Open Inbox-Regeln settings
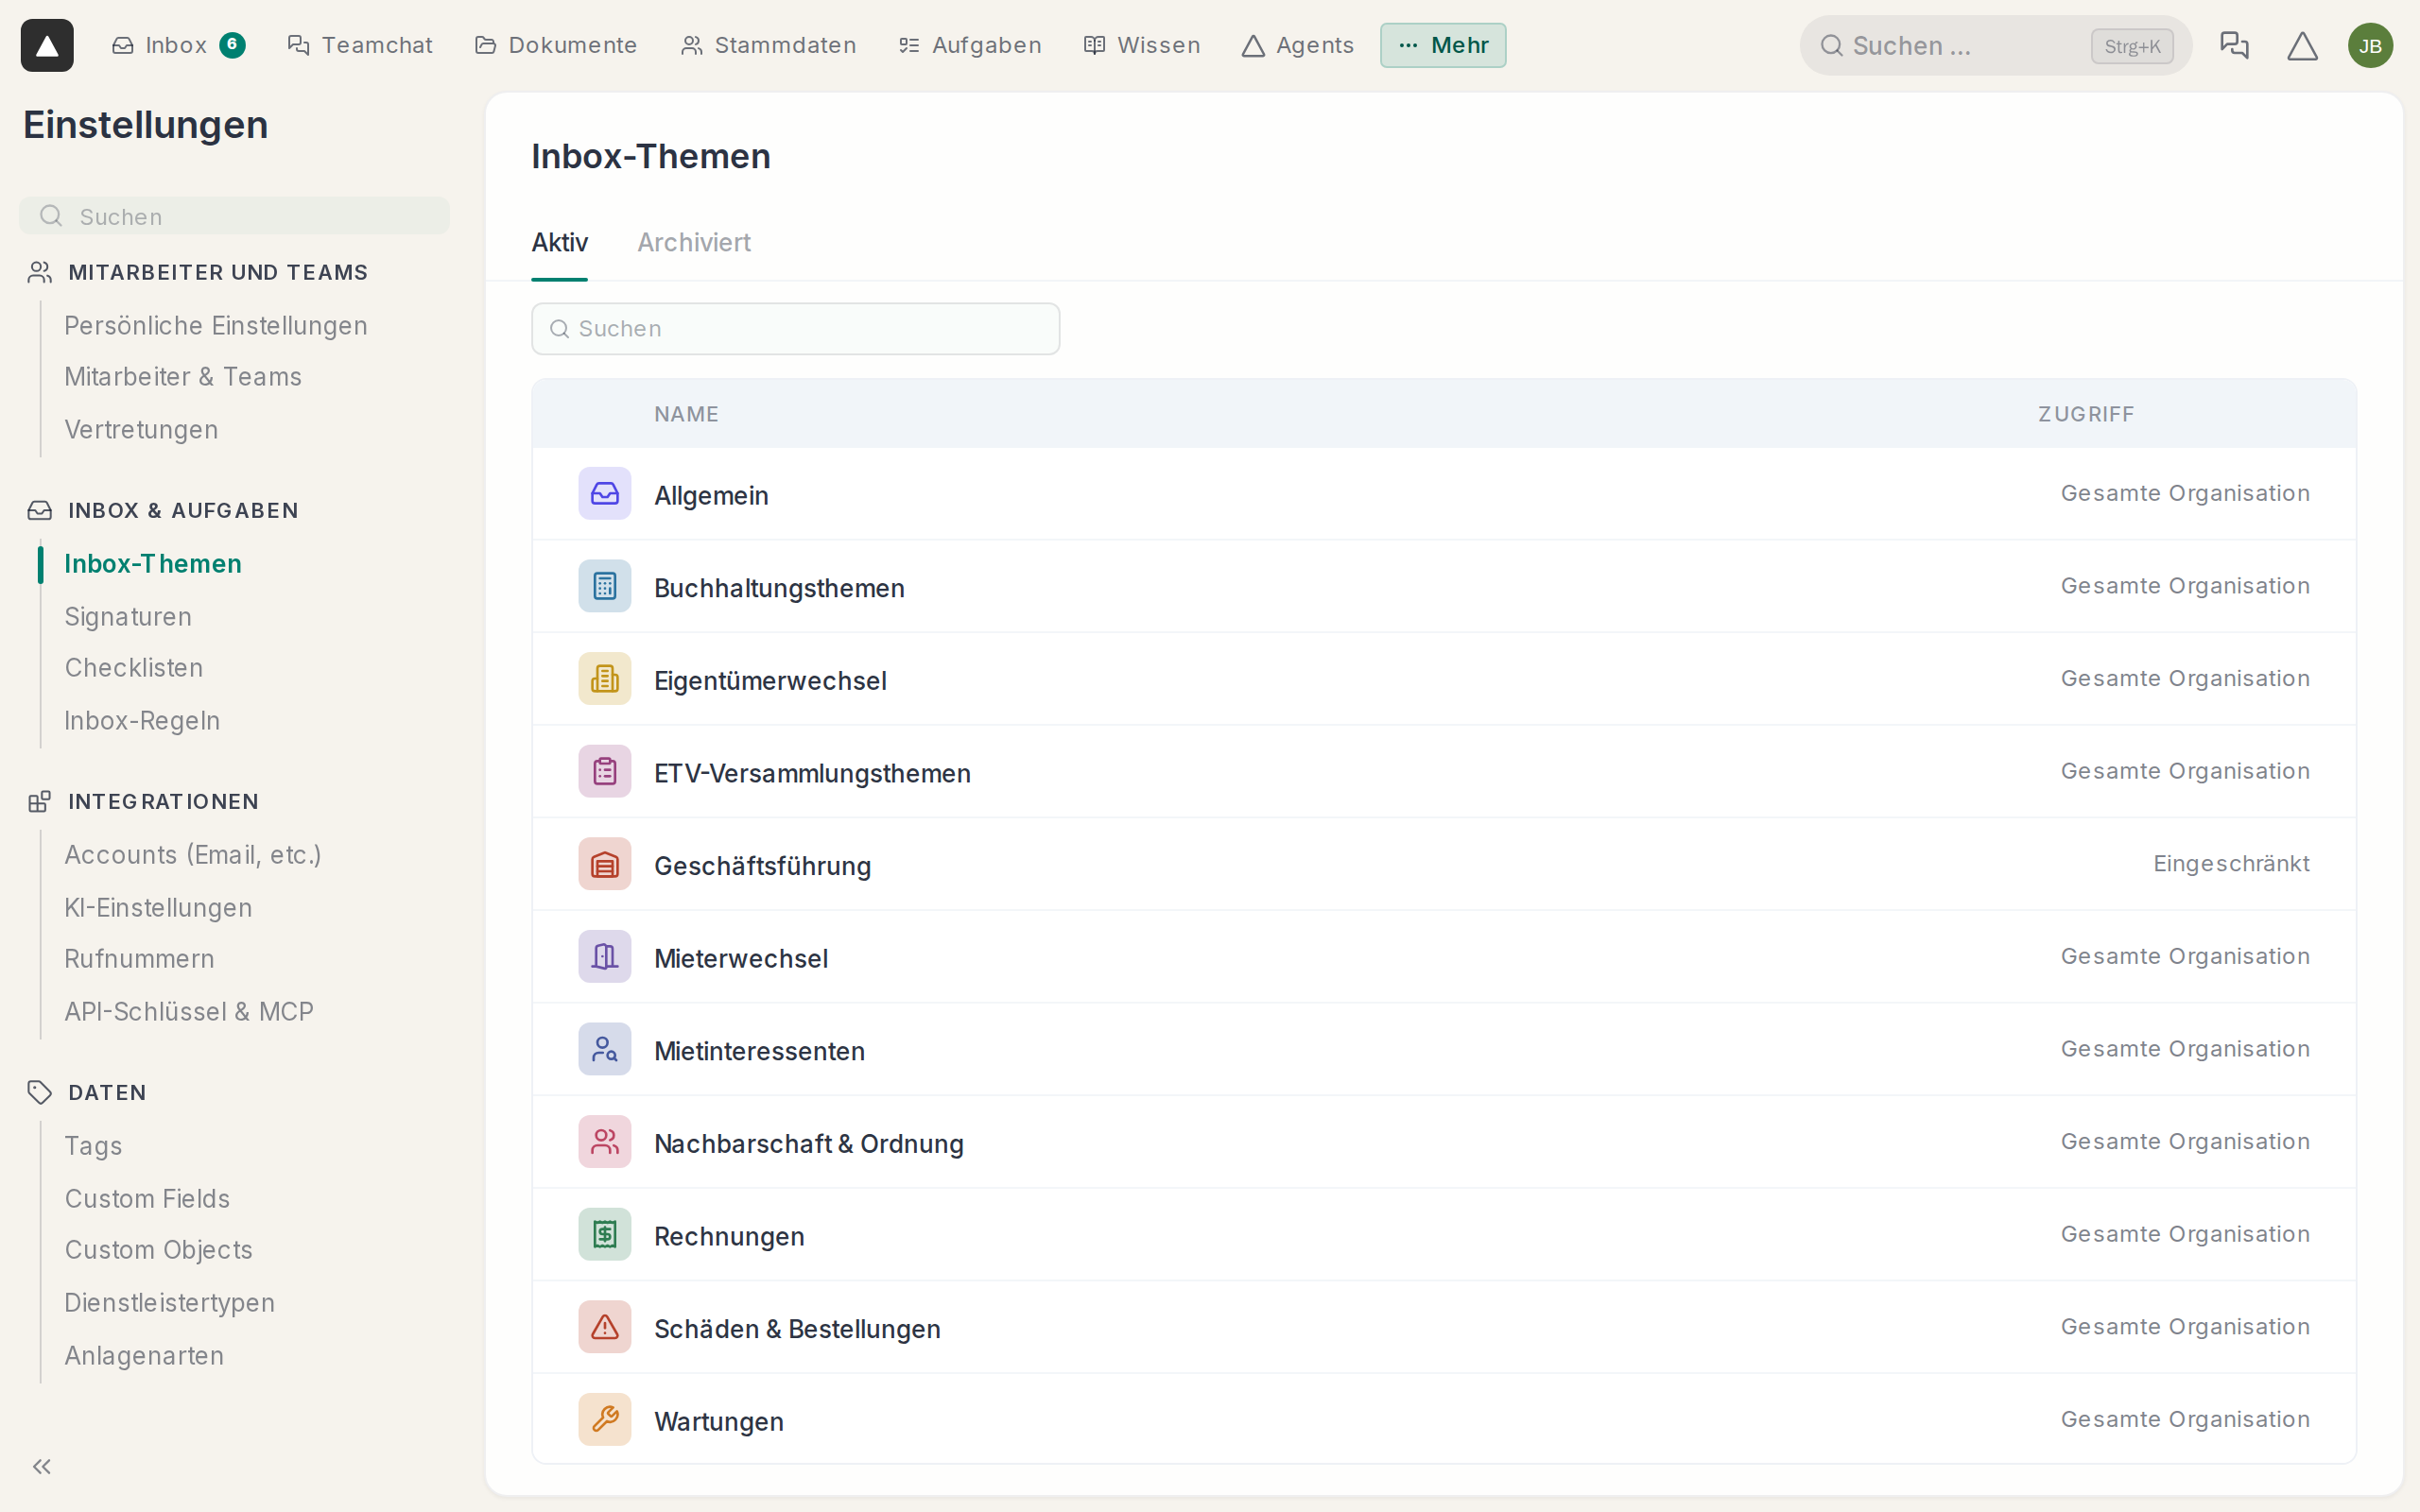2420x1512 pixels. point(142,720)
